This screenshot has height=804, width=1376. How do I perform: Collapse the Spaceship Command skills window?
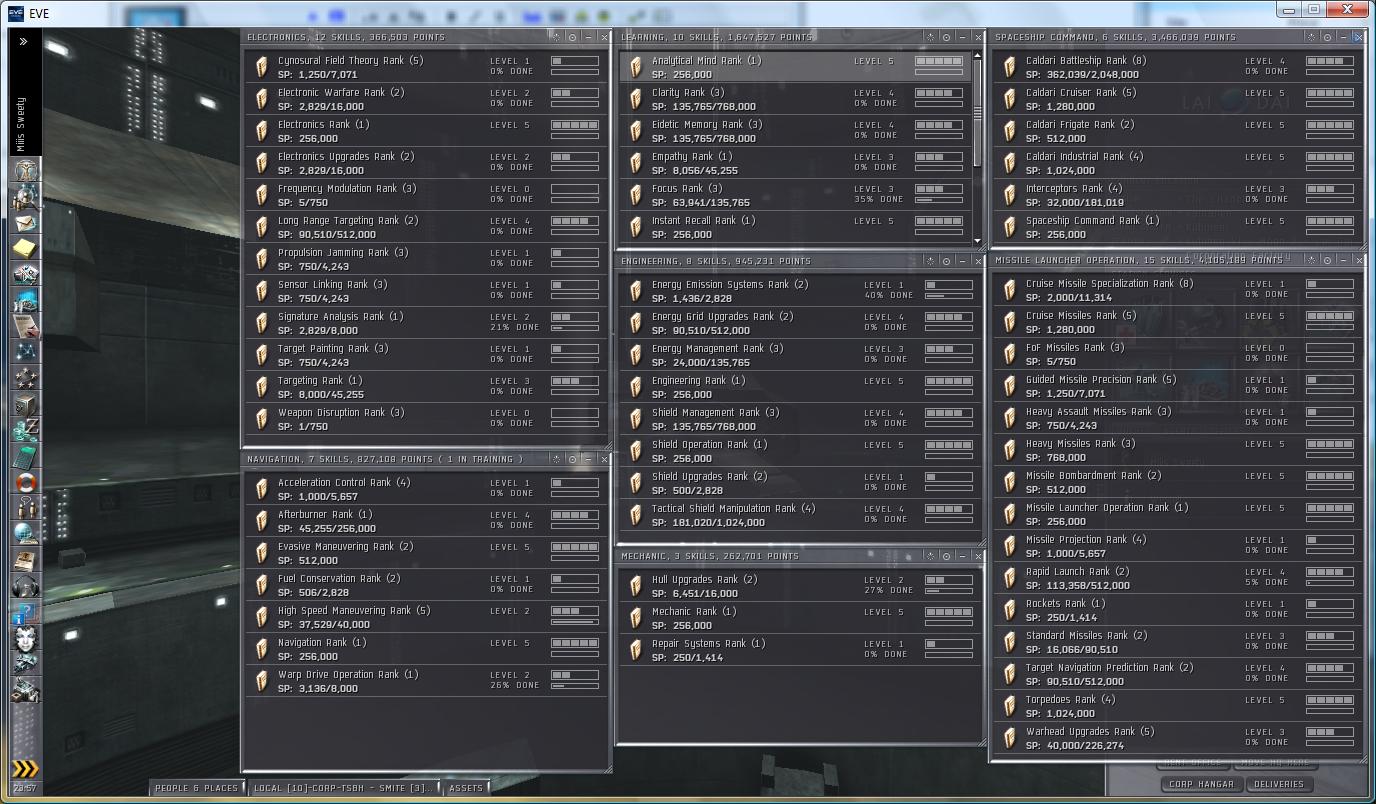coord(1343,37)
